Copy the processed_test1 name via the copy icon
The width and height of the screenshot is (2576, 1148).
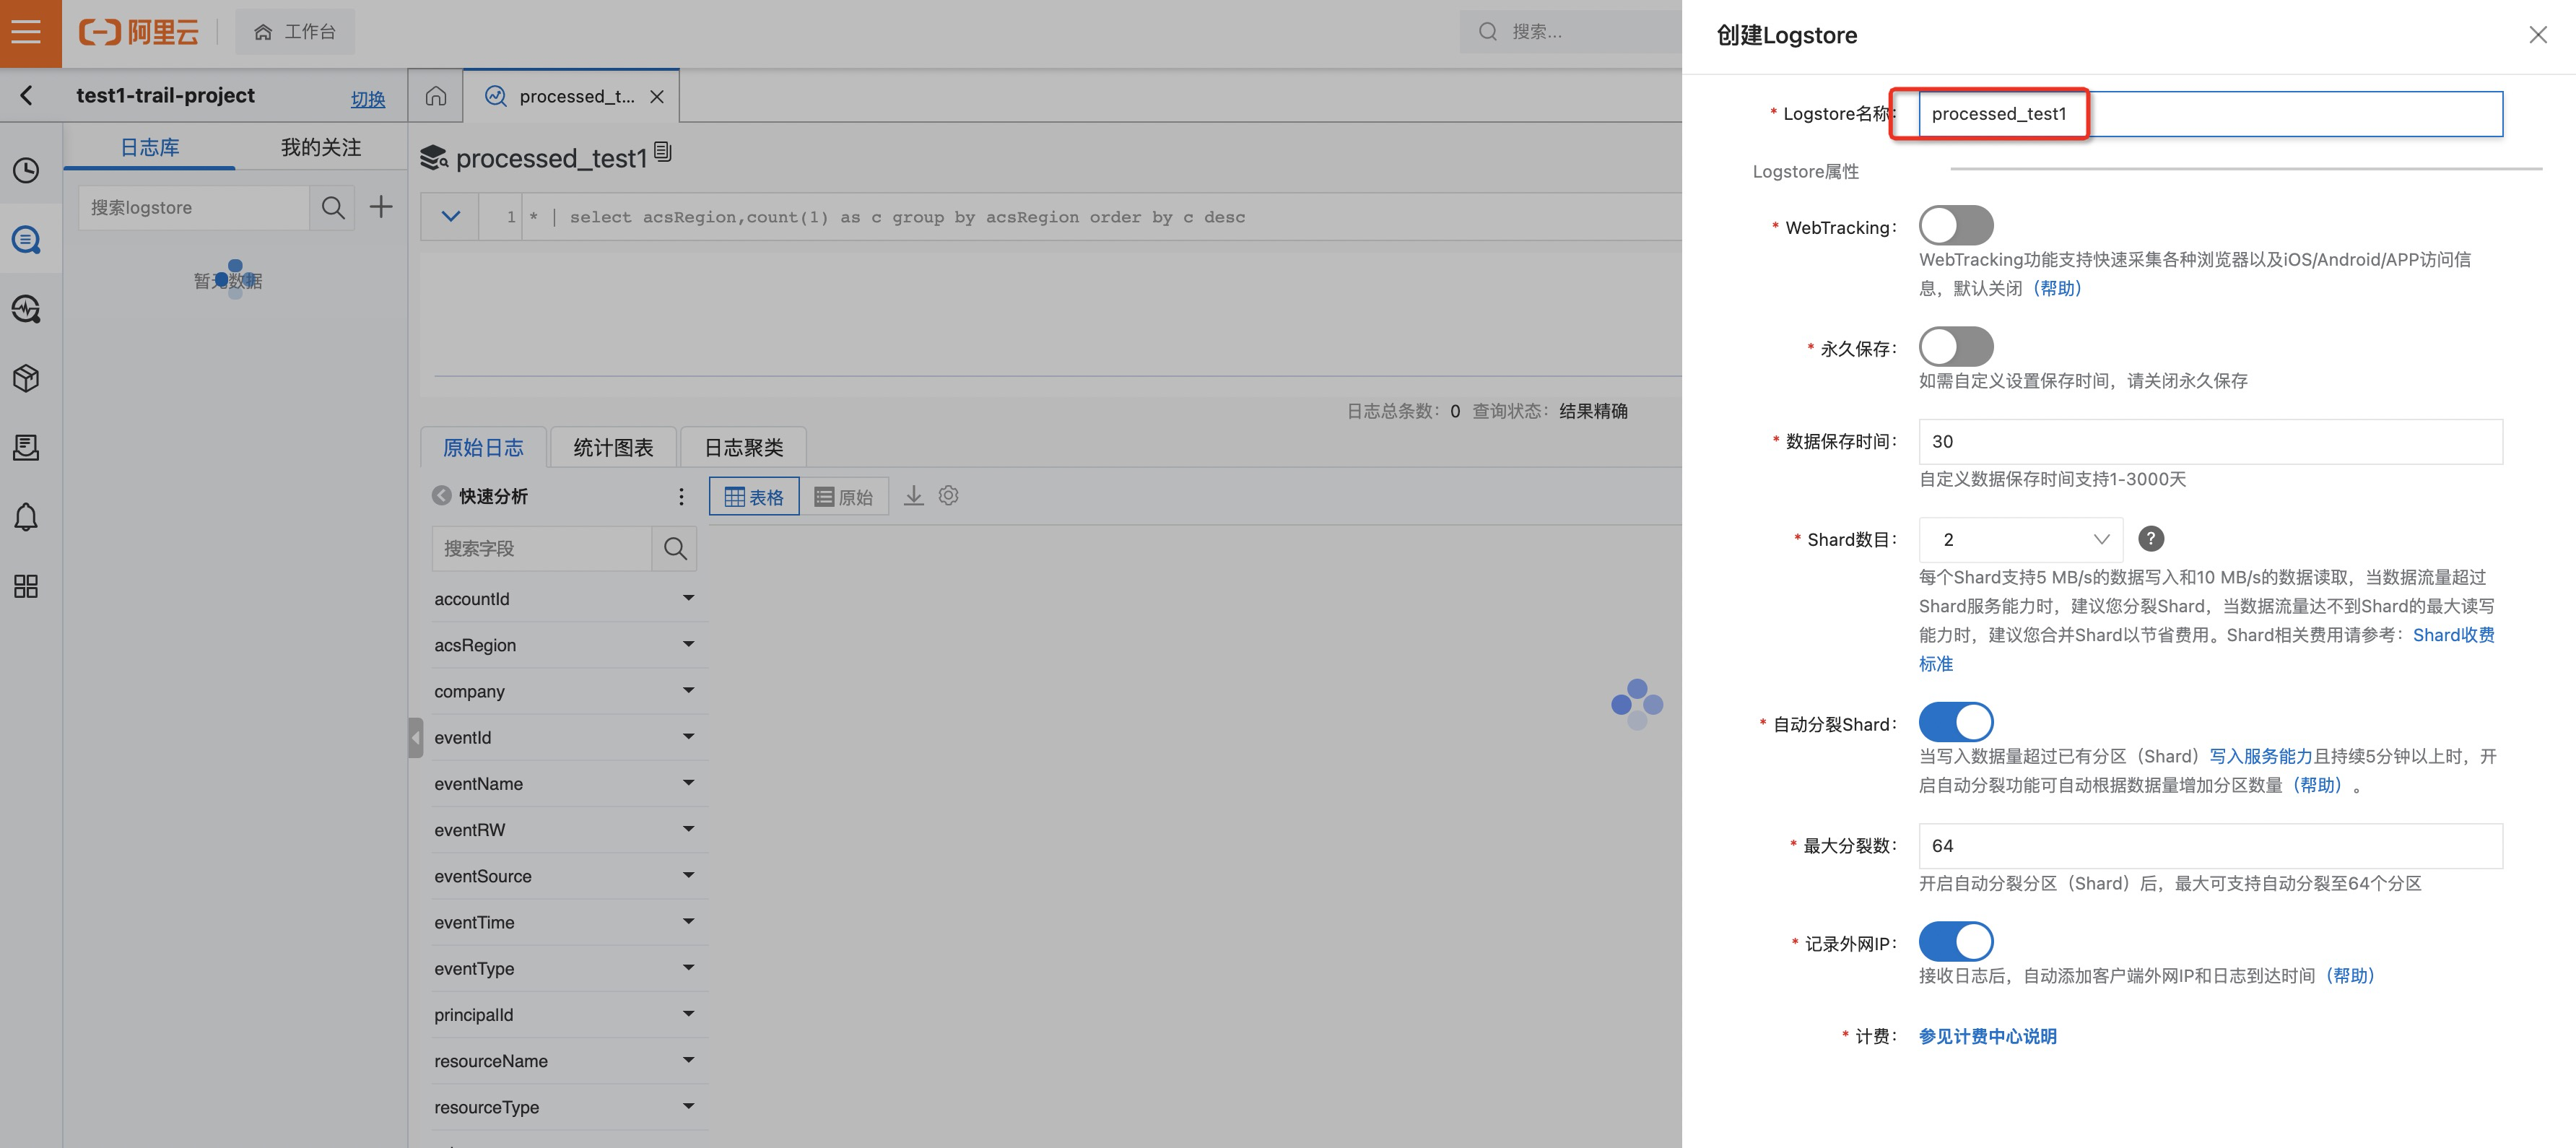(x=662, y=152)
